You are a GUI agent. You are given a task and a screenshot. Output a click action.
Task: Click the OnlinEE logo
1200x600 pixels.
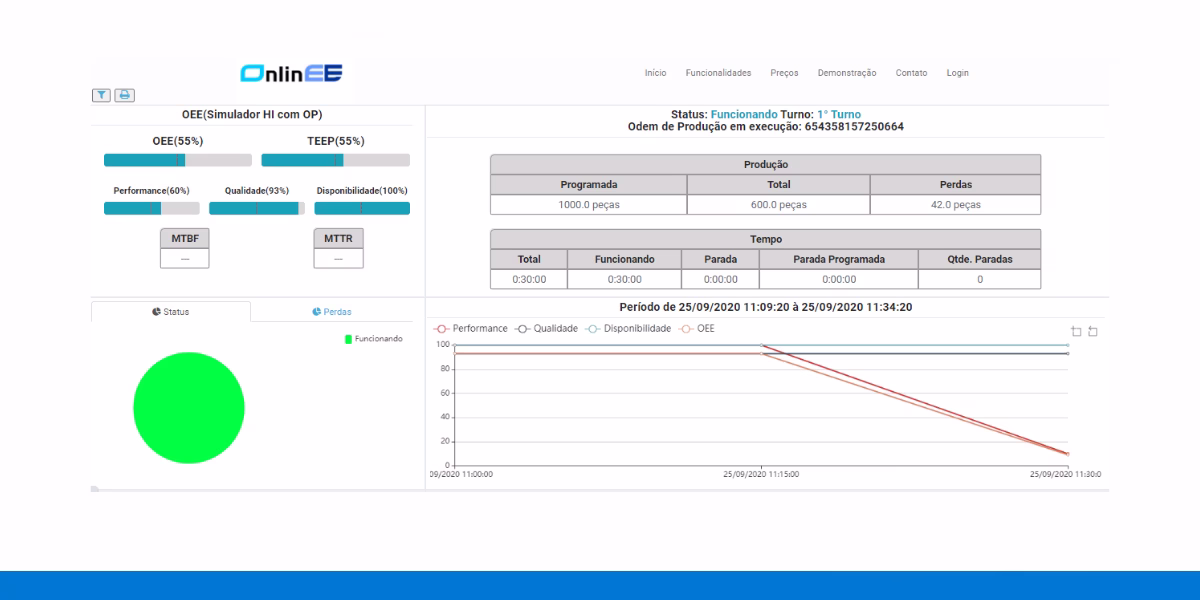[291, 73]
